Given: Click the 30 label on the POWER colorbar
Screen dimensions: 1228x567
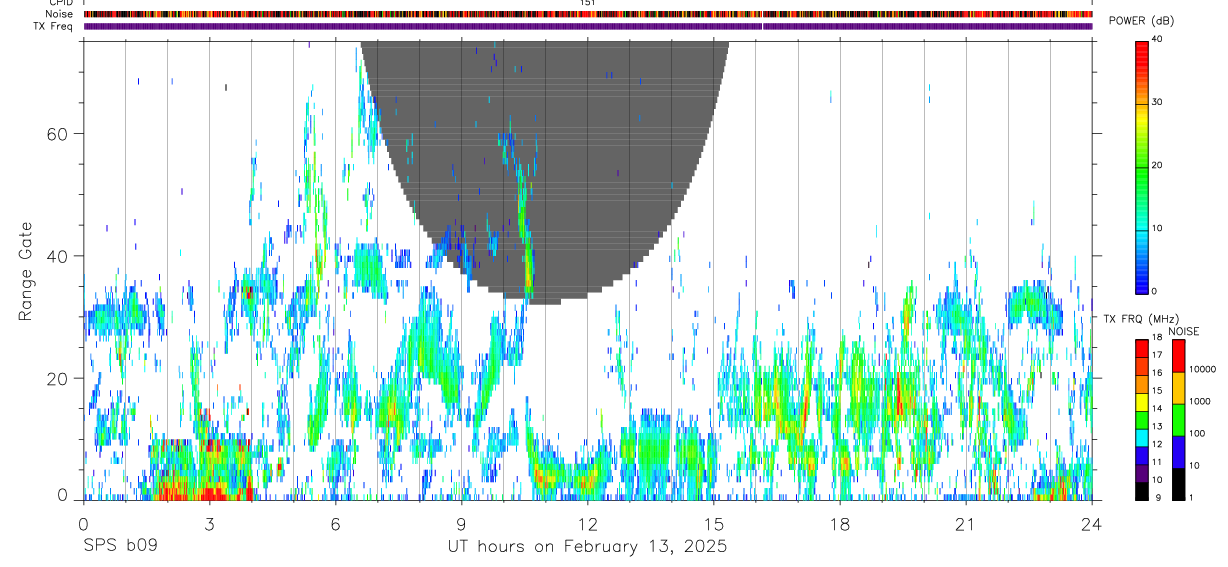Looking at the screenshot, I should coord(1157,103).
